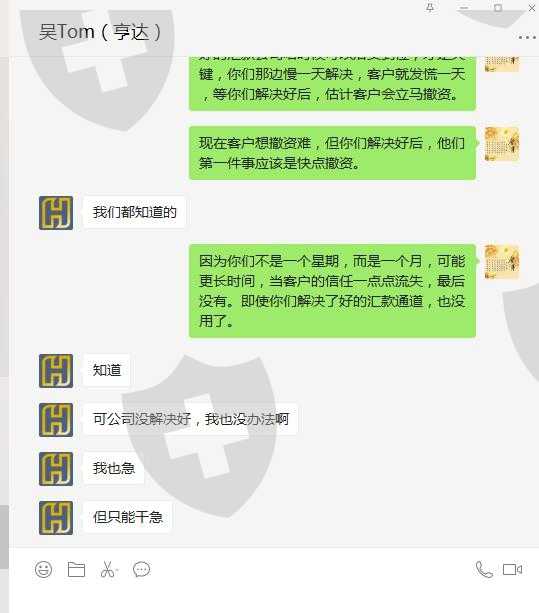539x613 pixels.
Task: Click the H avatar beside 知道 message
Action: click(56, 371)
